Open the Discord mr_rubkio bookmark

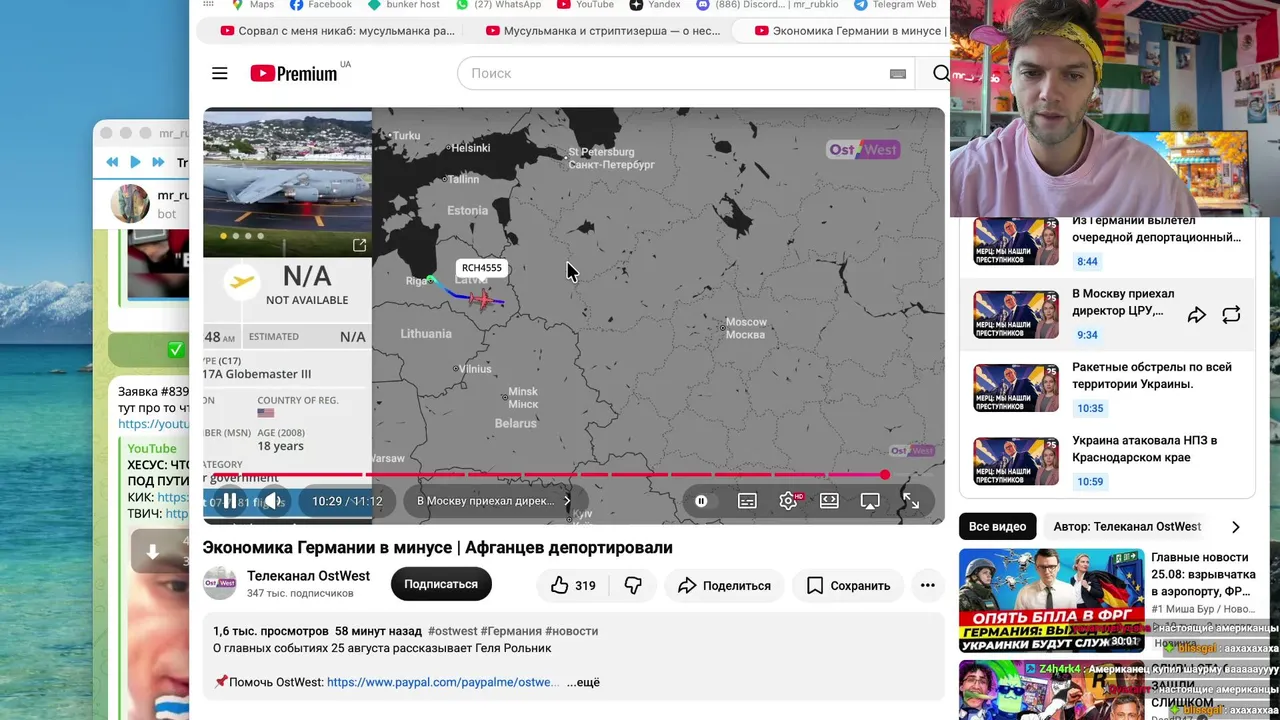[x=765, y=5]
